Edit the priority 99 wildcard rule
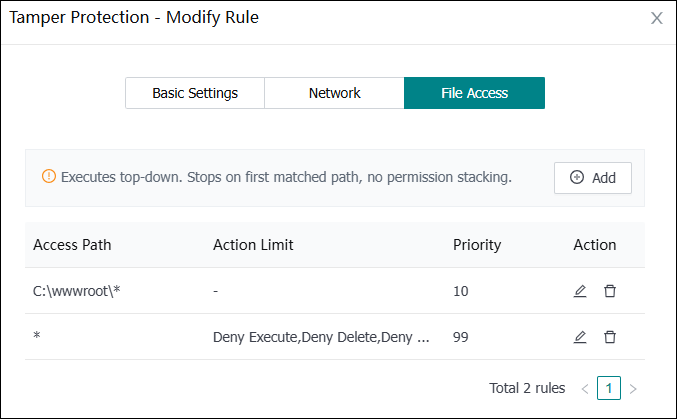 (x=580, y=337)
